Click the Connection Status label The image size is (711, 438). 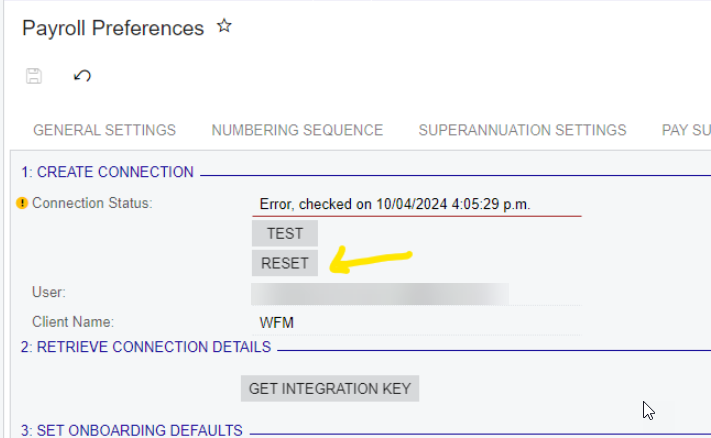pos(92,203)
